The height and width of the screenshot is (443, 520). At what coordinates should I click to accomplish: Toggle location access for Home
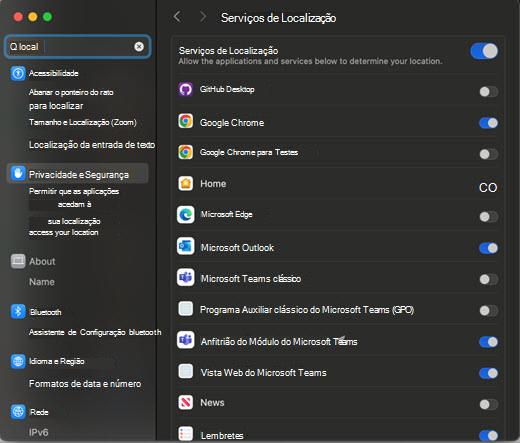(488, 188)
